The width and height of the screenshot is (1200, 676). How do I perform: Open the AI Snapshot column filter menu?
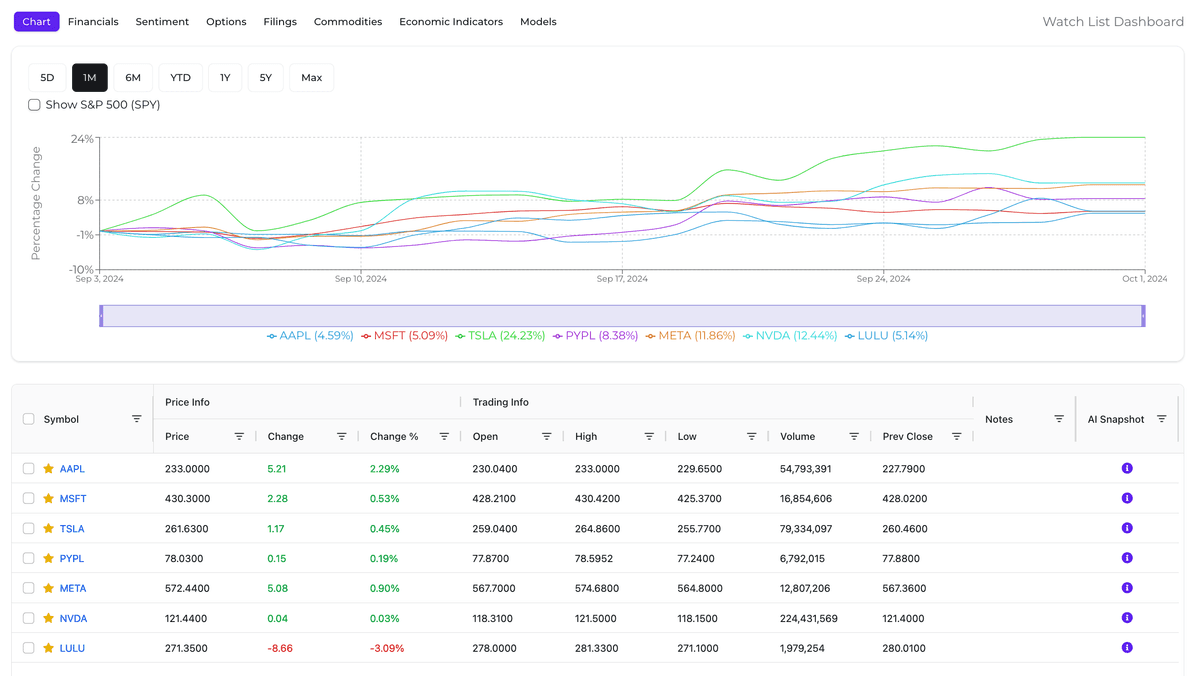(x=1162, y=419)
